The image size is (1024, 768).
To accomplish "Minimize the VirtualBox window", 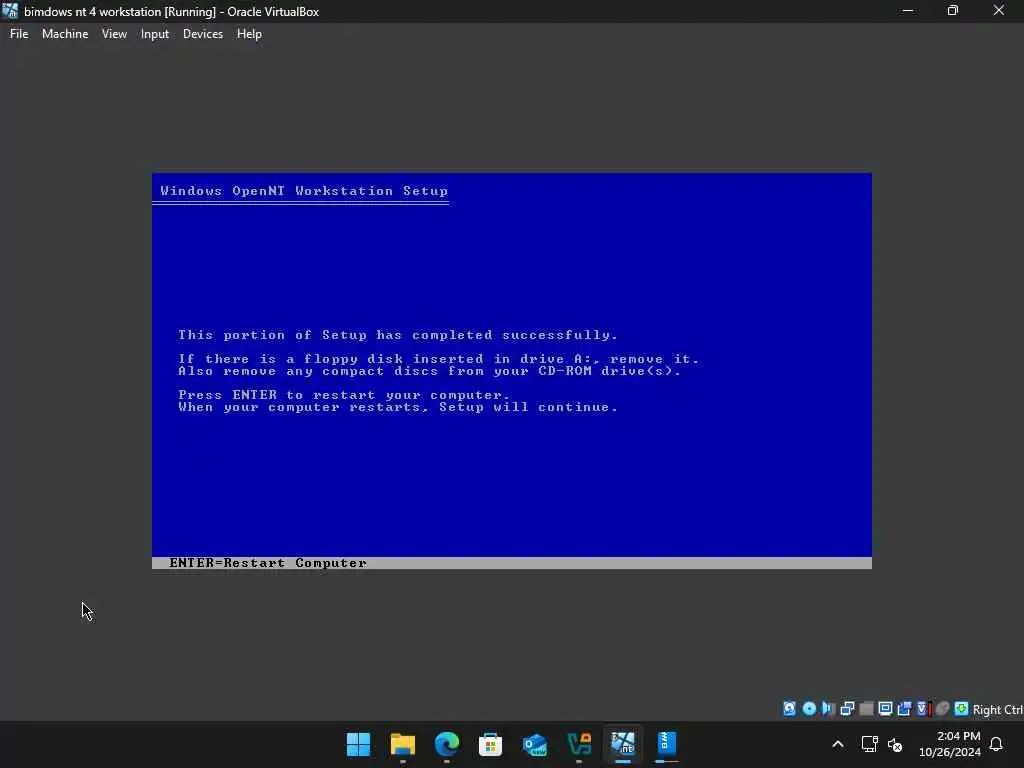I will pyautogui.click(x=908, y=11).
